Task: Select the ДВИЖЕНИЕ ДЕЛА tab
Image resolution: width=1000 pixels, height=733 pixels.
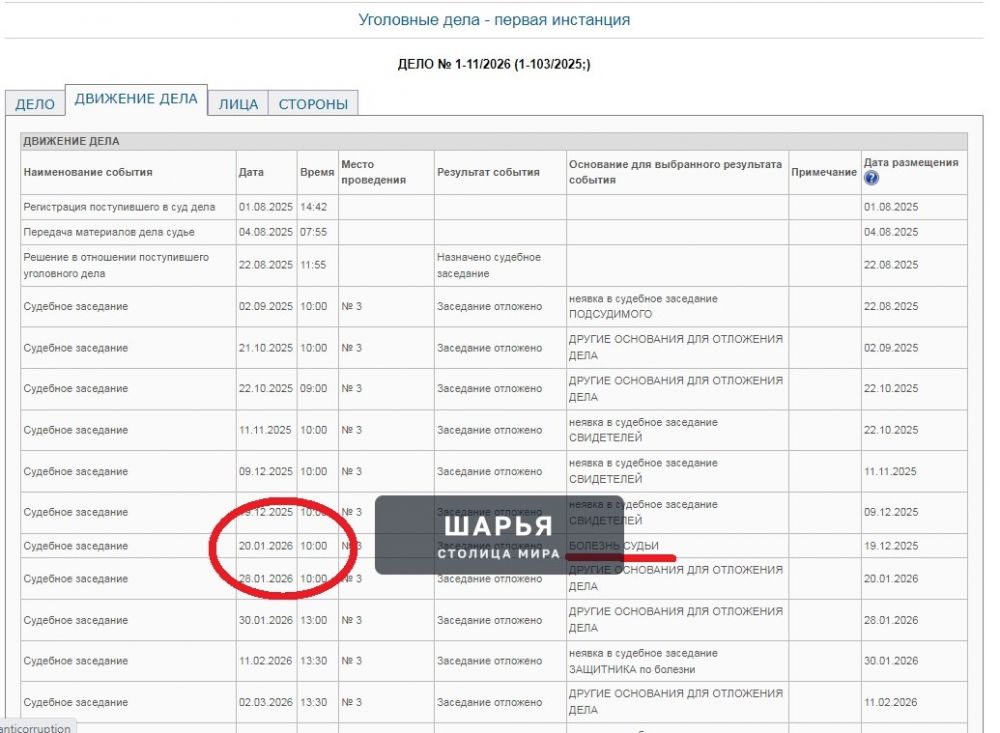Action: click(x=136, y=99)
